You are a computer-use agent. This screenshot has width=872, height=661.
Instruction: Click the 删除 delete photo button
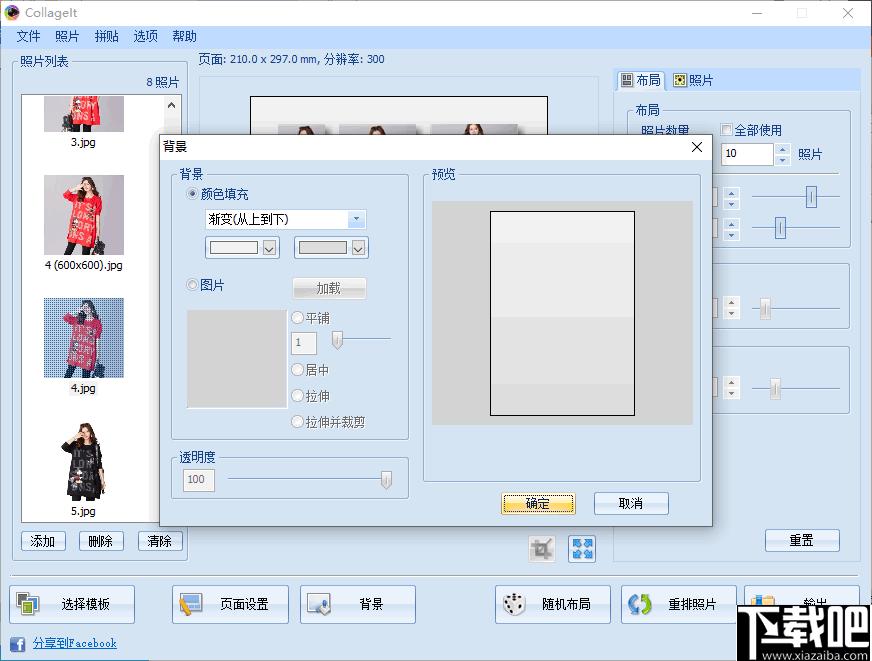click(x=101, y=541)
